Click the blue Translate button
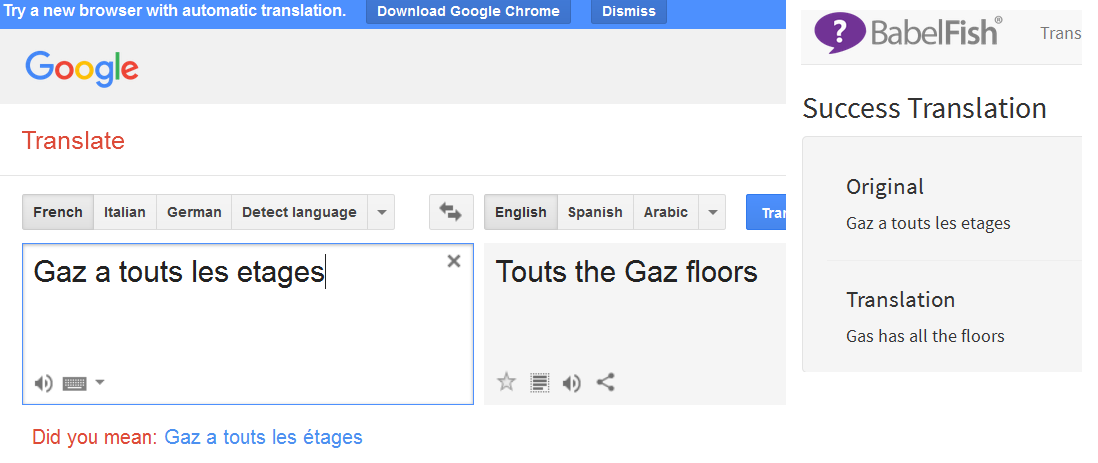 click(766, 212)
